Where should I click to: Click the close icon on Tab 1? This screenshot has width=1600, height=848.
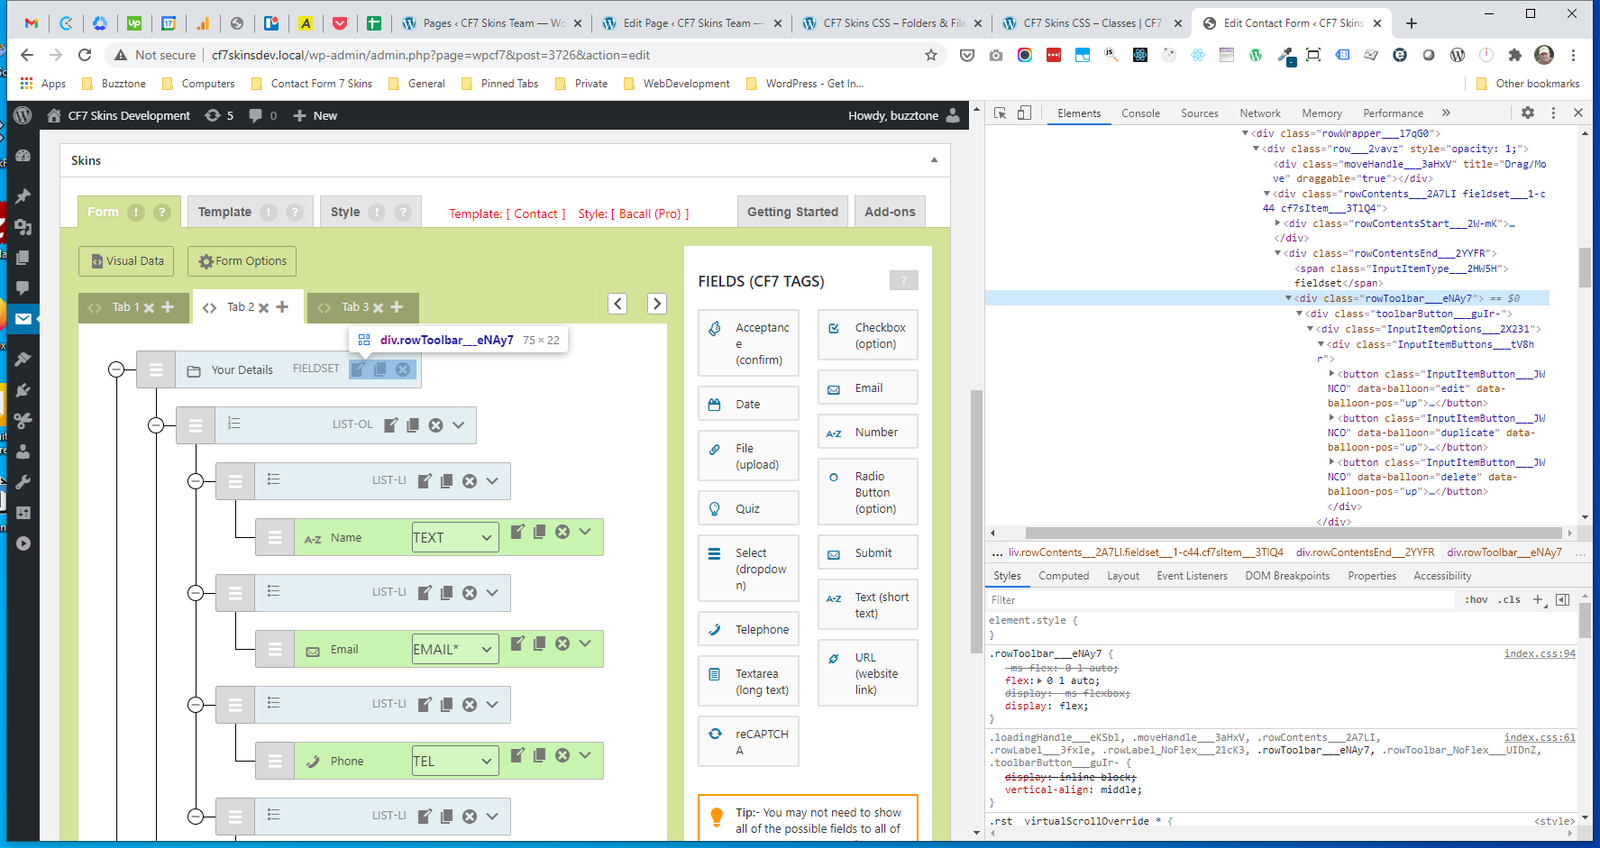pos(149,308)
